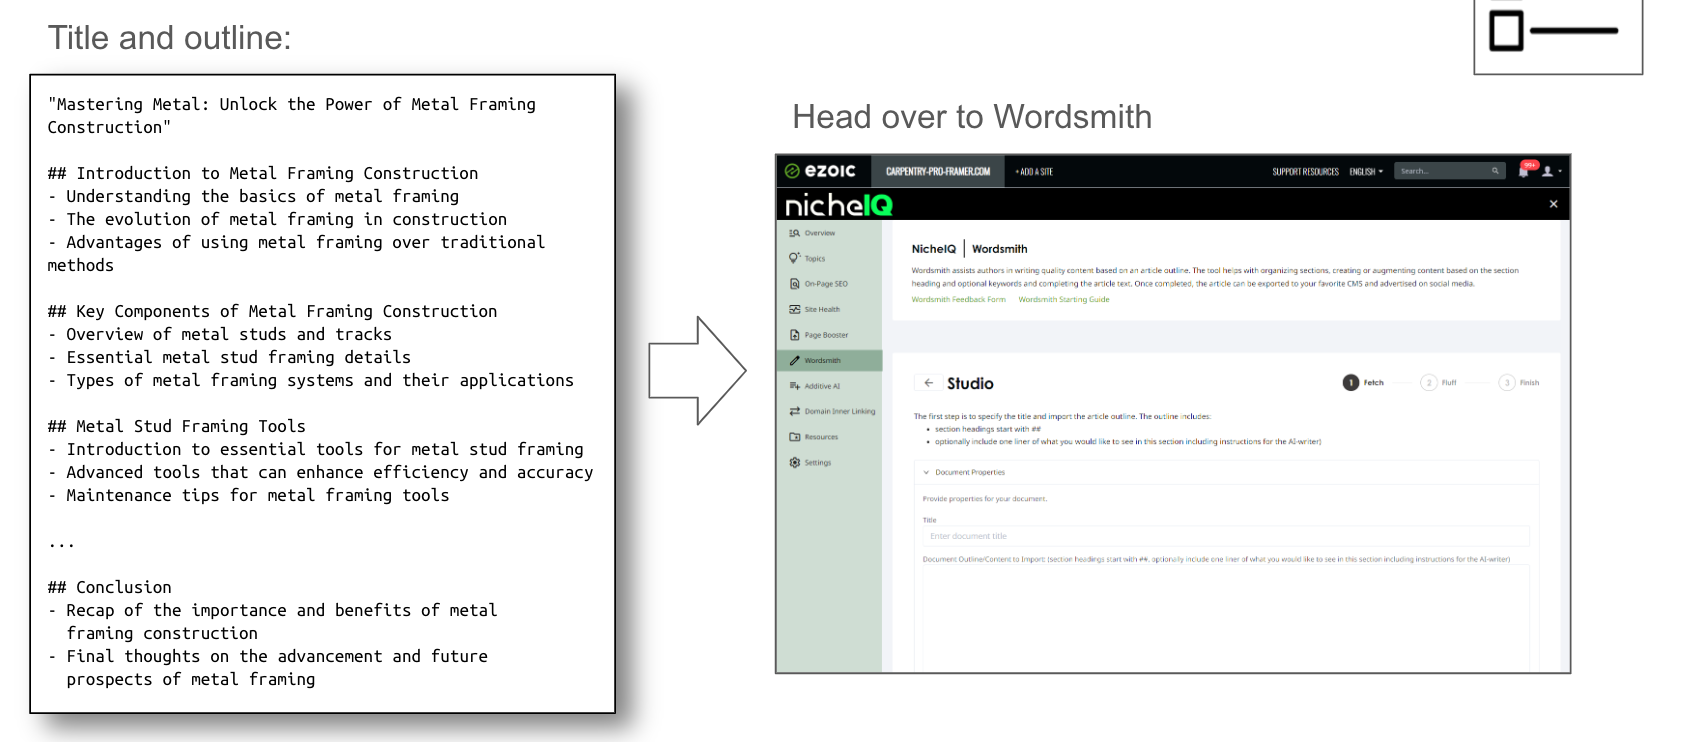
Task: Open the Wordsmith Starting Guide link
Action: coord(1064,299)
